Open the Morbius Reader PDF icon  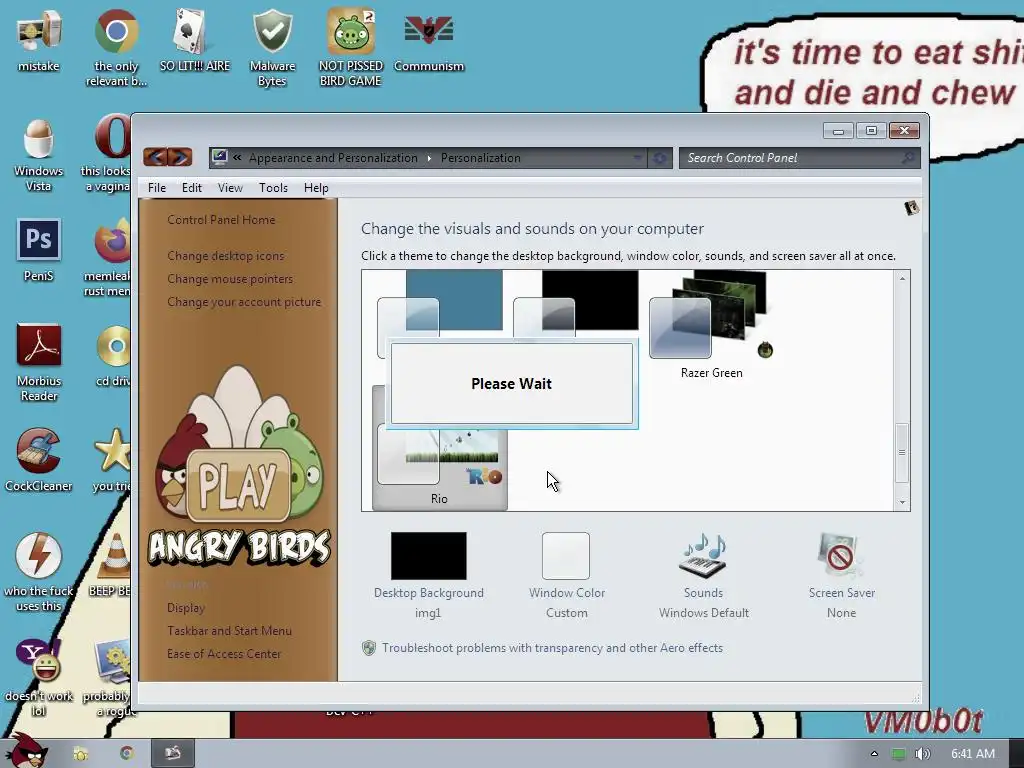point(39,362)
